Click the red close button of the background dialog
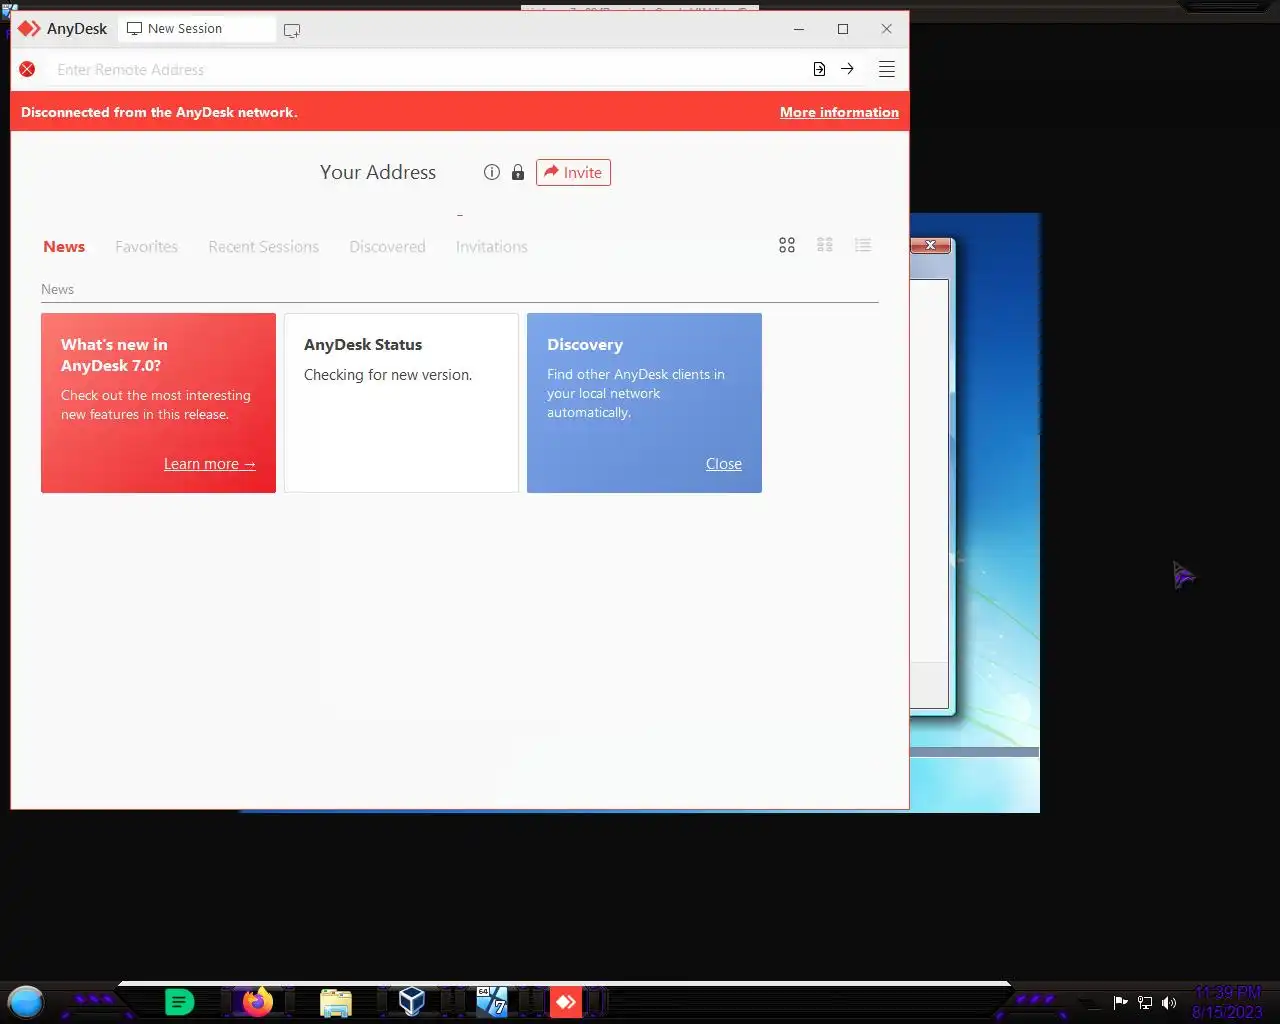The image size is (1280, 1024). point(930,245)
